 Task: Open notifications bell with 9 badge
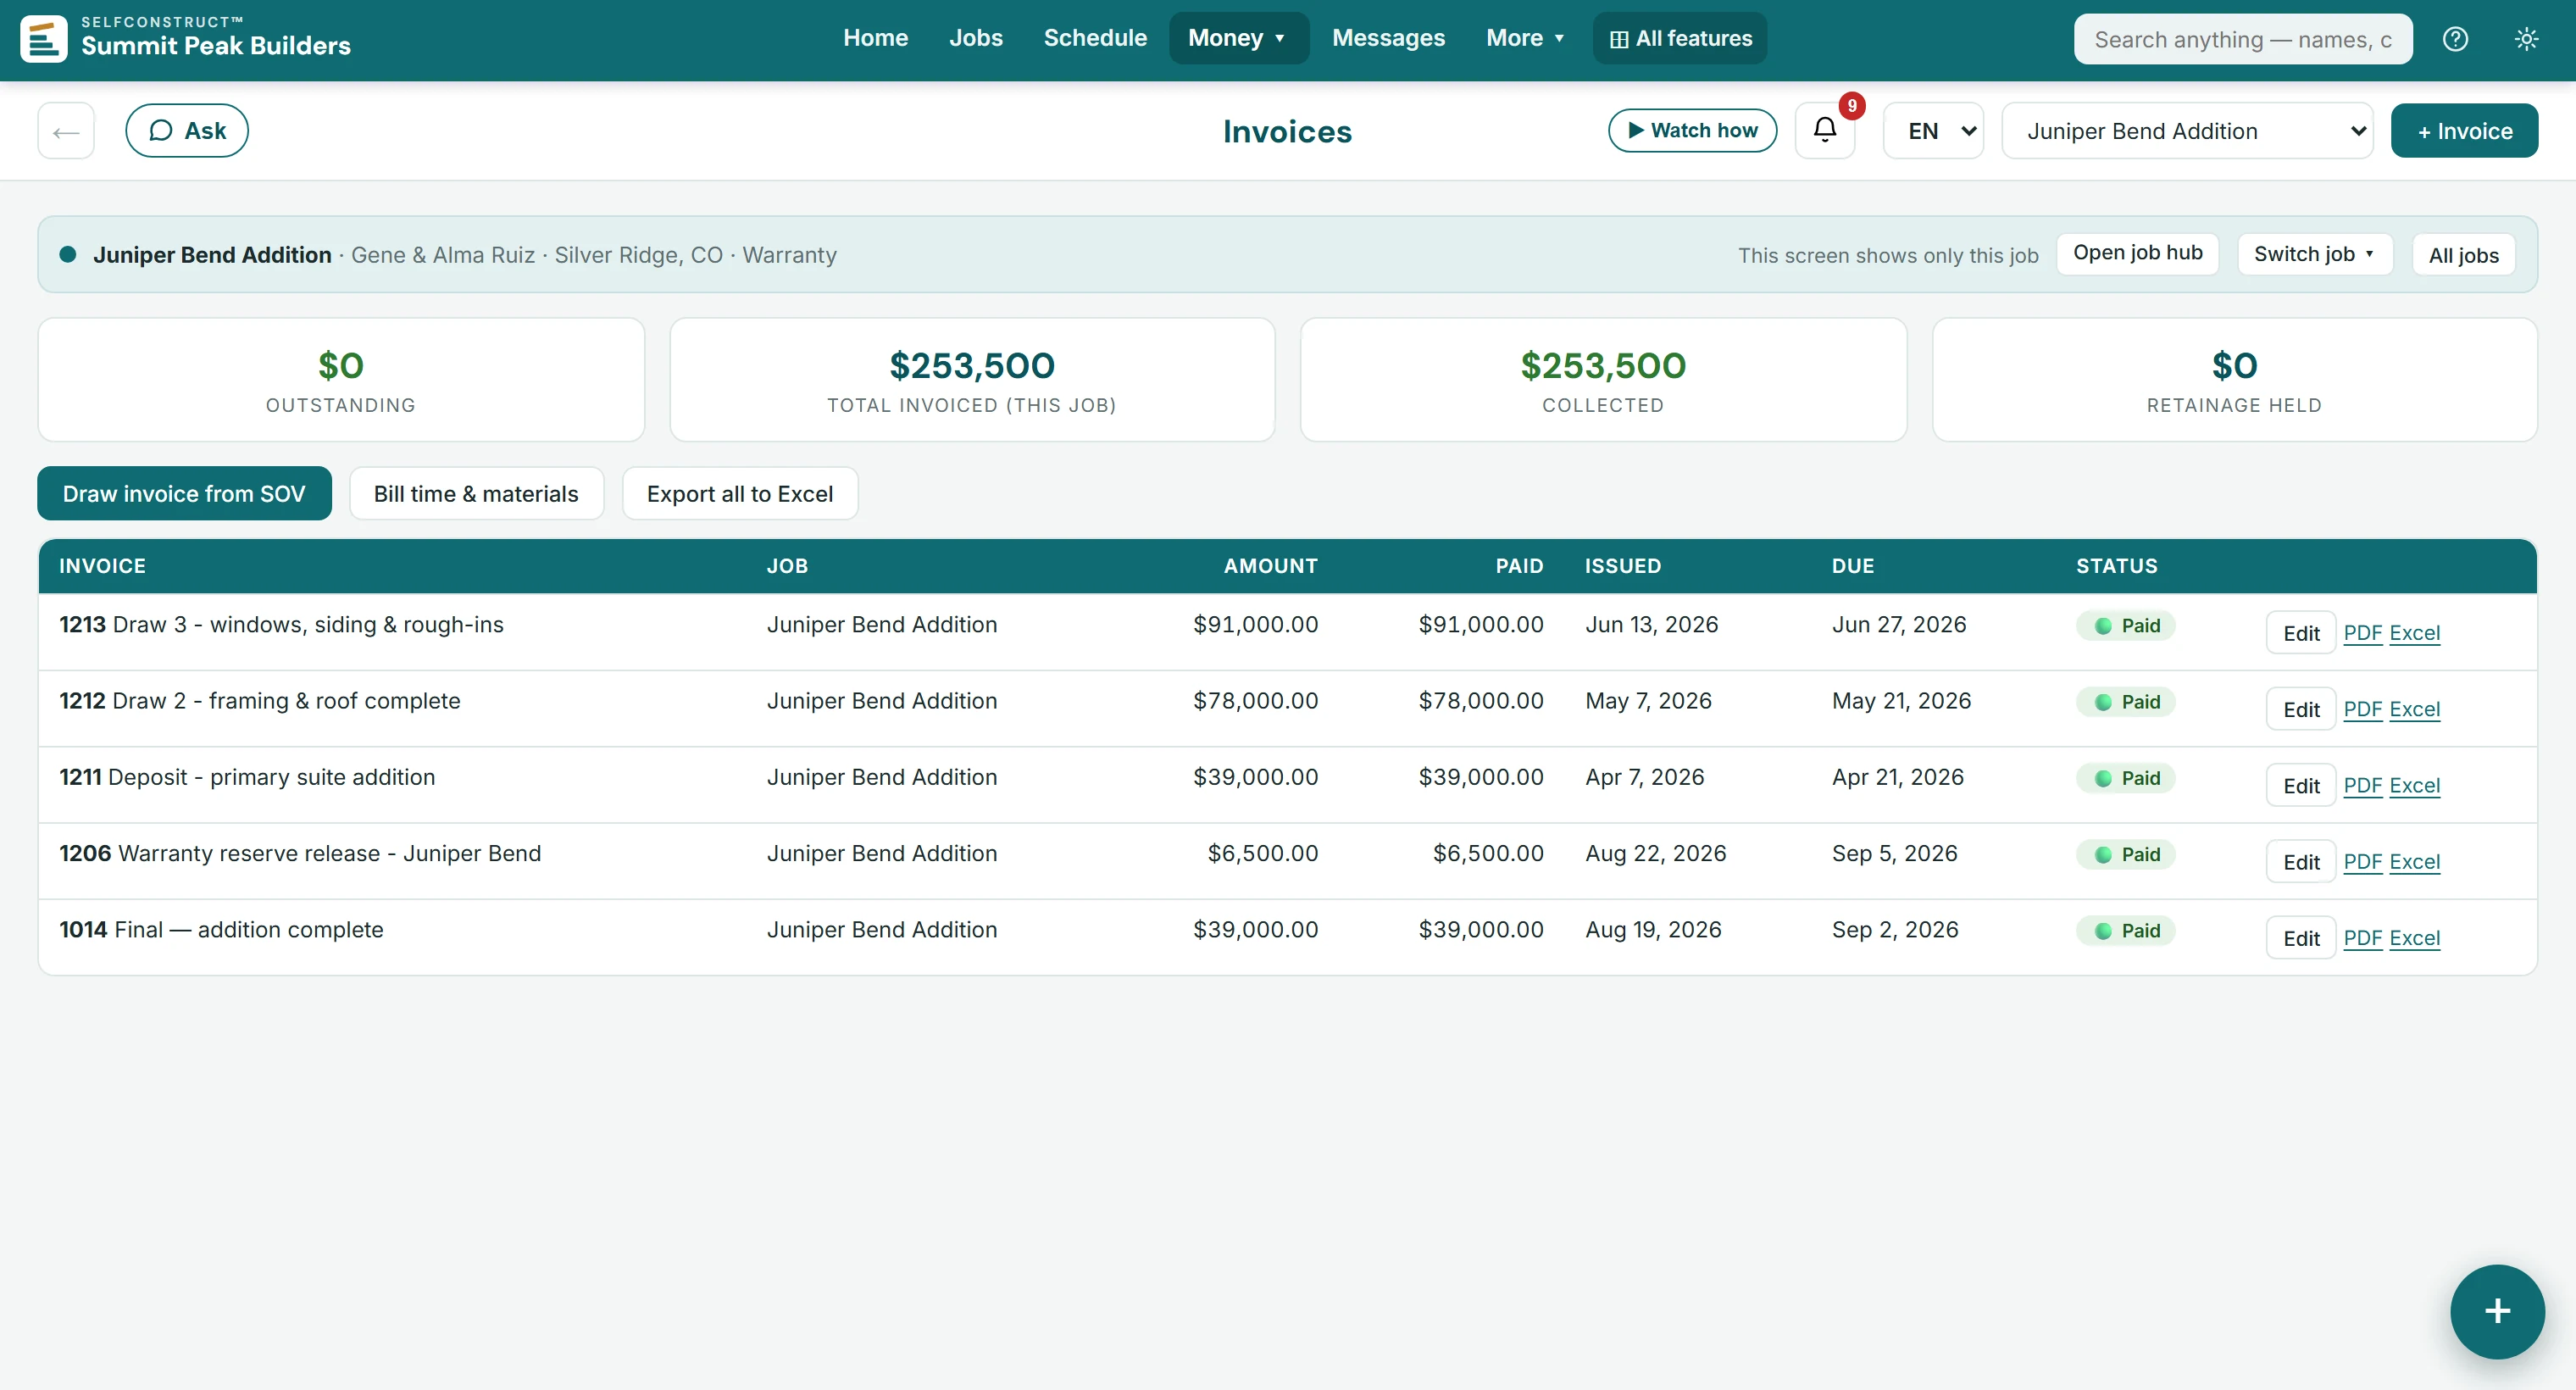[1825, 131]
